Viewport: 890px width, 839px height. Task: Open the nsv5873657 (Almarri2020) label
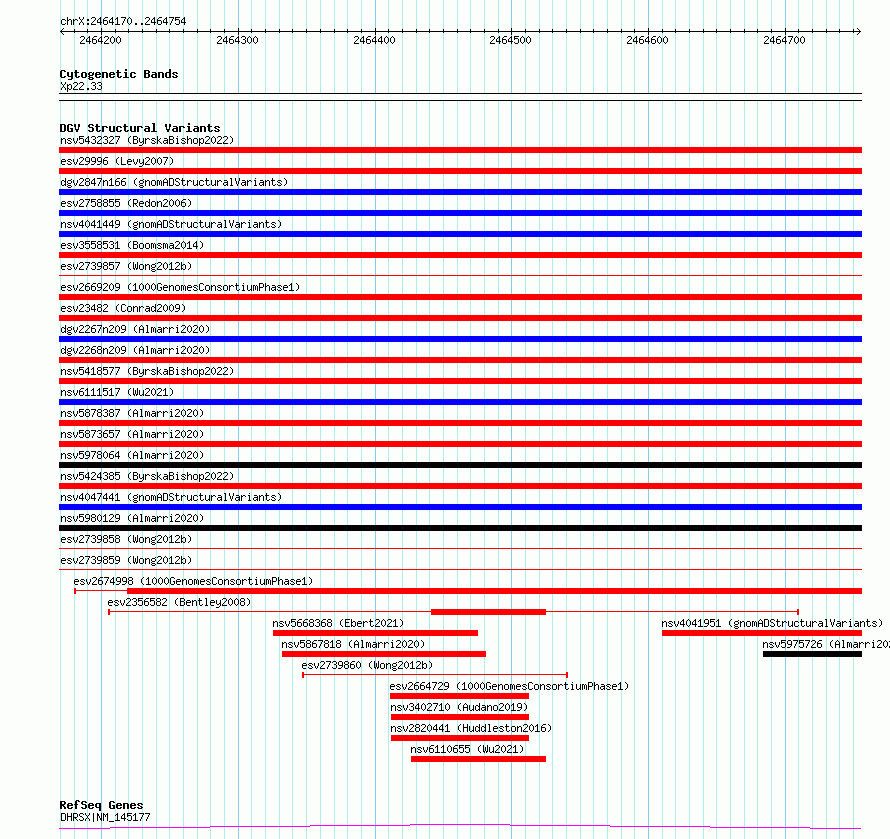(132, 434)
